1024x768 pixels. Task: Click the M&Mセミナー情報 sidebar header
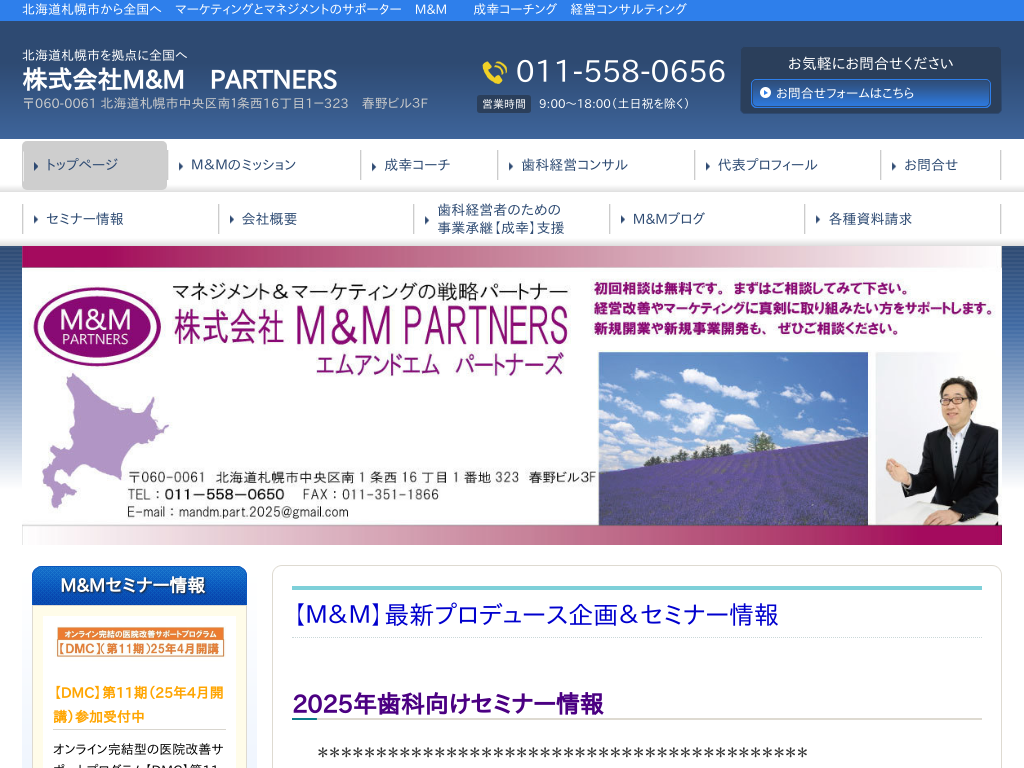click(139, 585)
